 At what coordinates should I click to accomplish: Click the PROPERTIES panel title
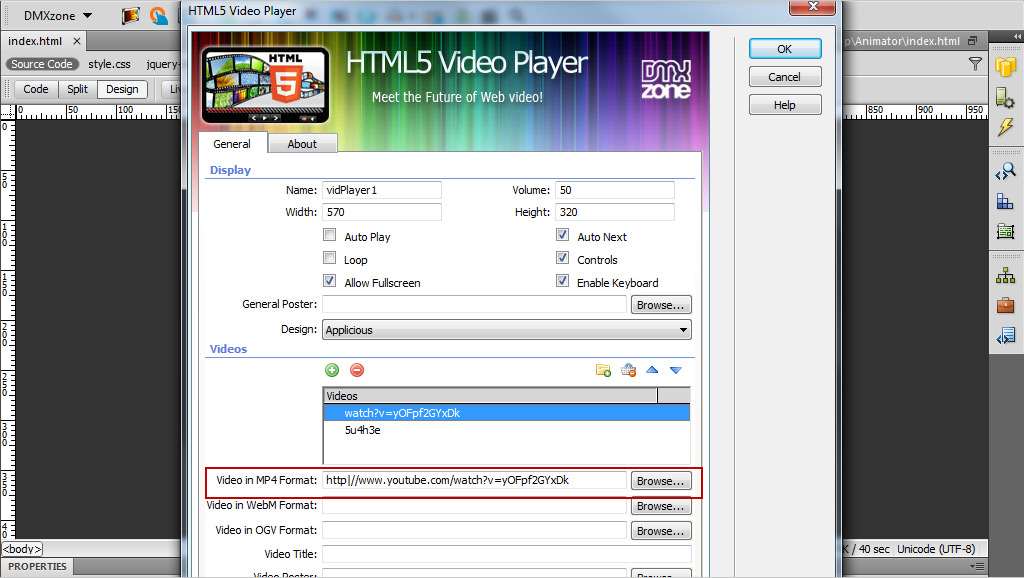click(x=37, y=567)
